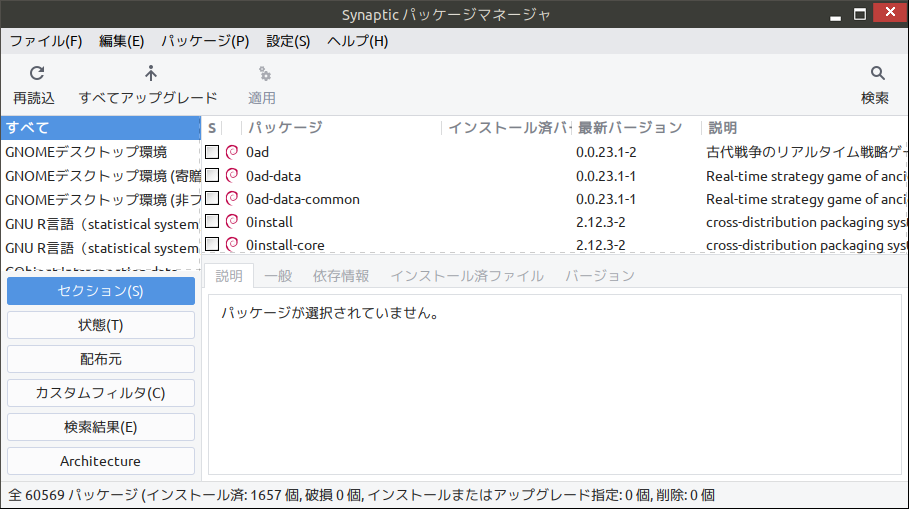Select the 0ad-data package name
Viewport: 909px width, 509px height.
point(274,176)
